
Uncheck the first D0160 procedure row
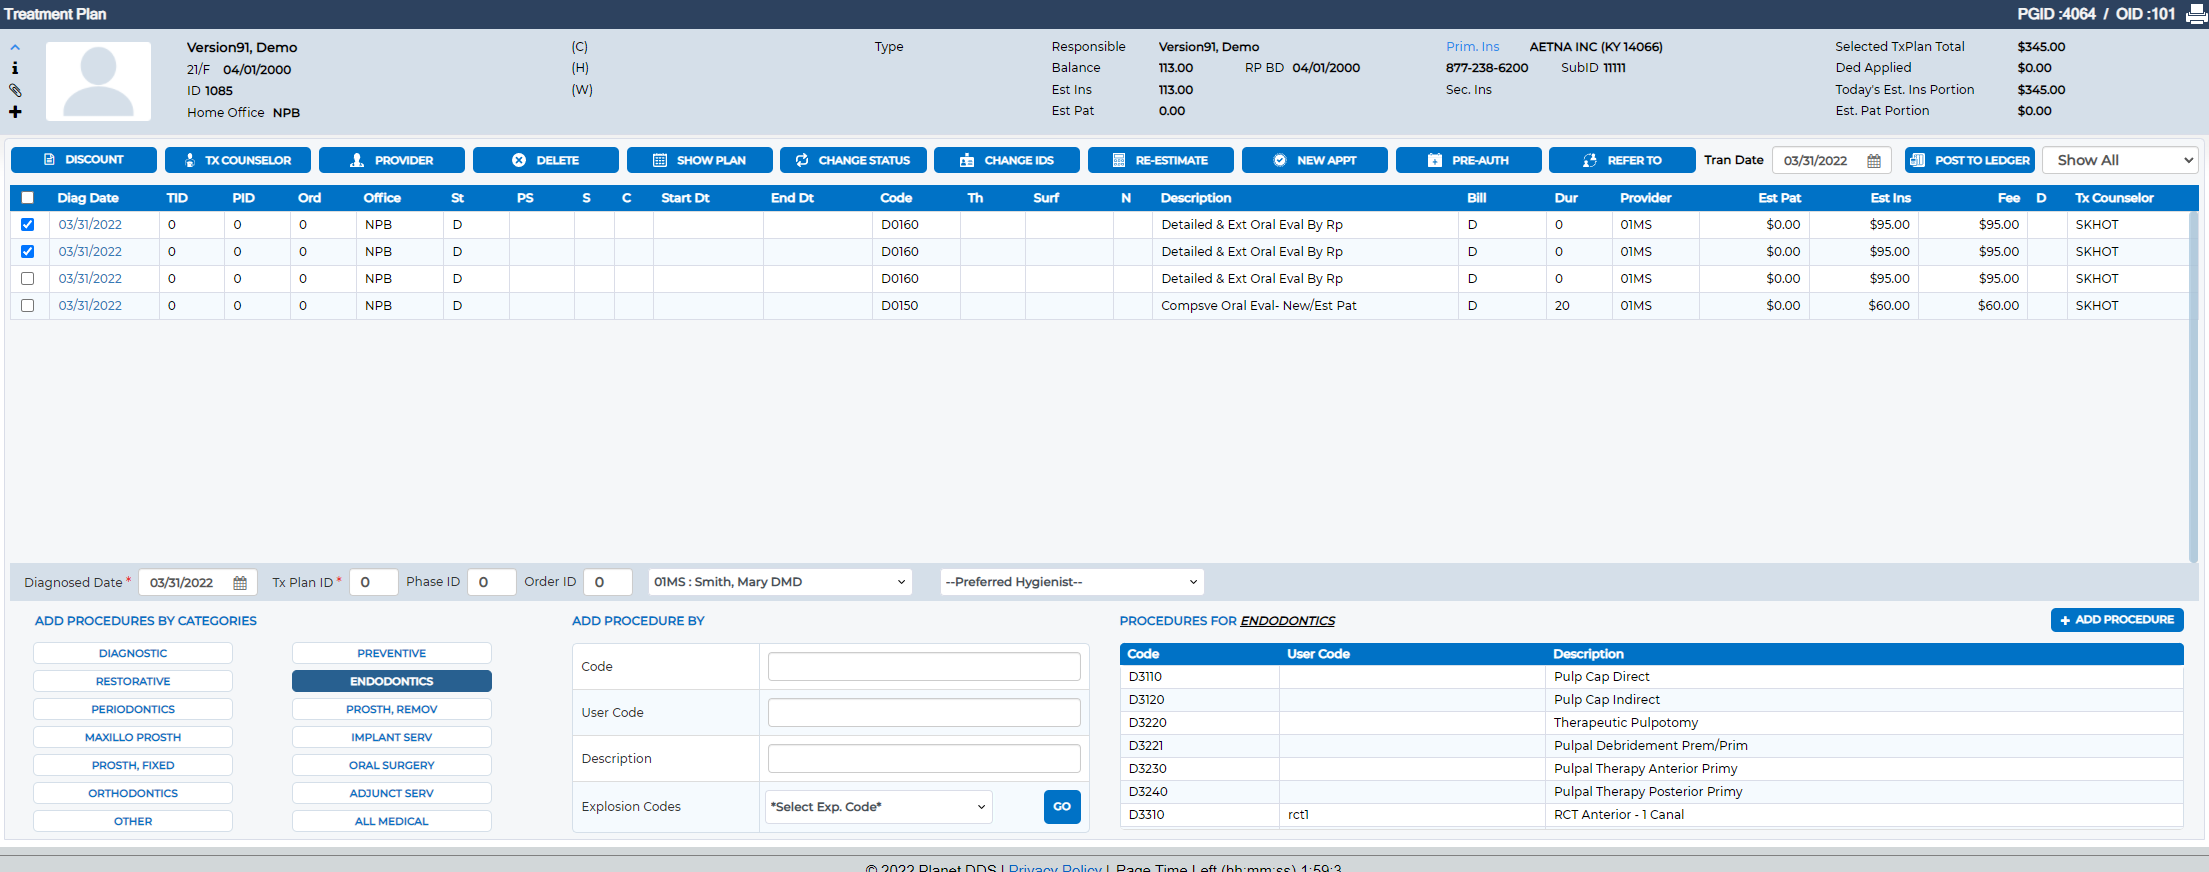(x=28, y=225)
